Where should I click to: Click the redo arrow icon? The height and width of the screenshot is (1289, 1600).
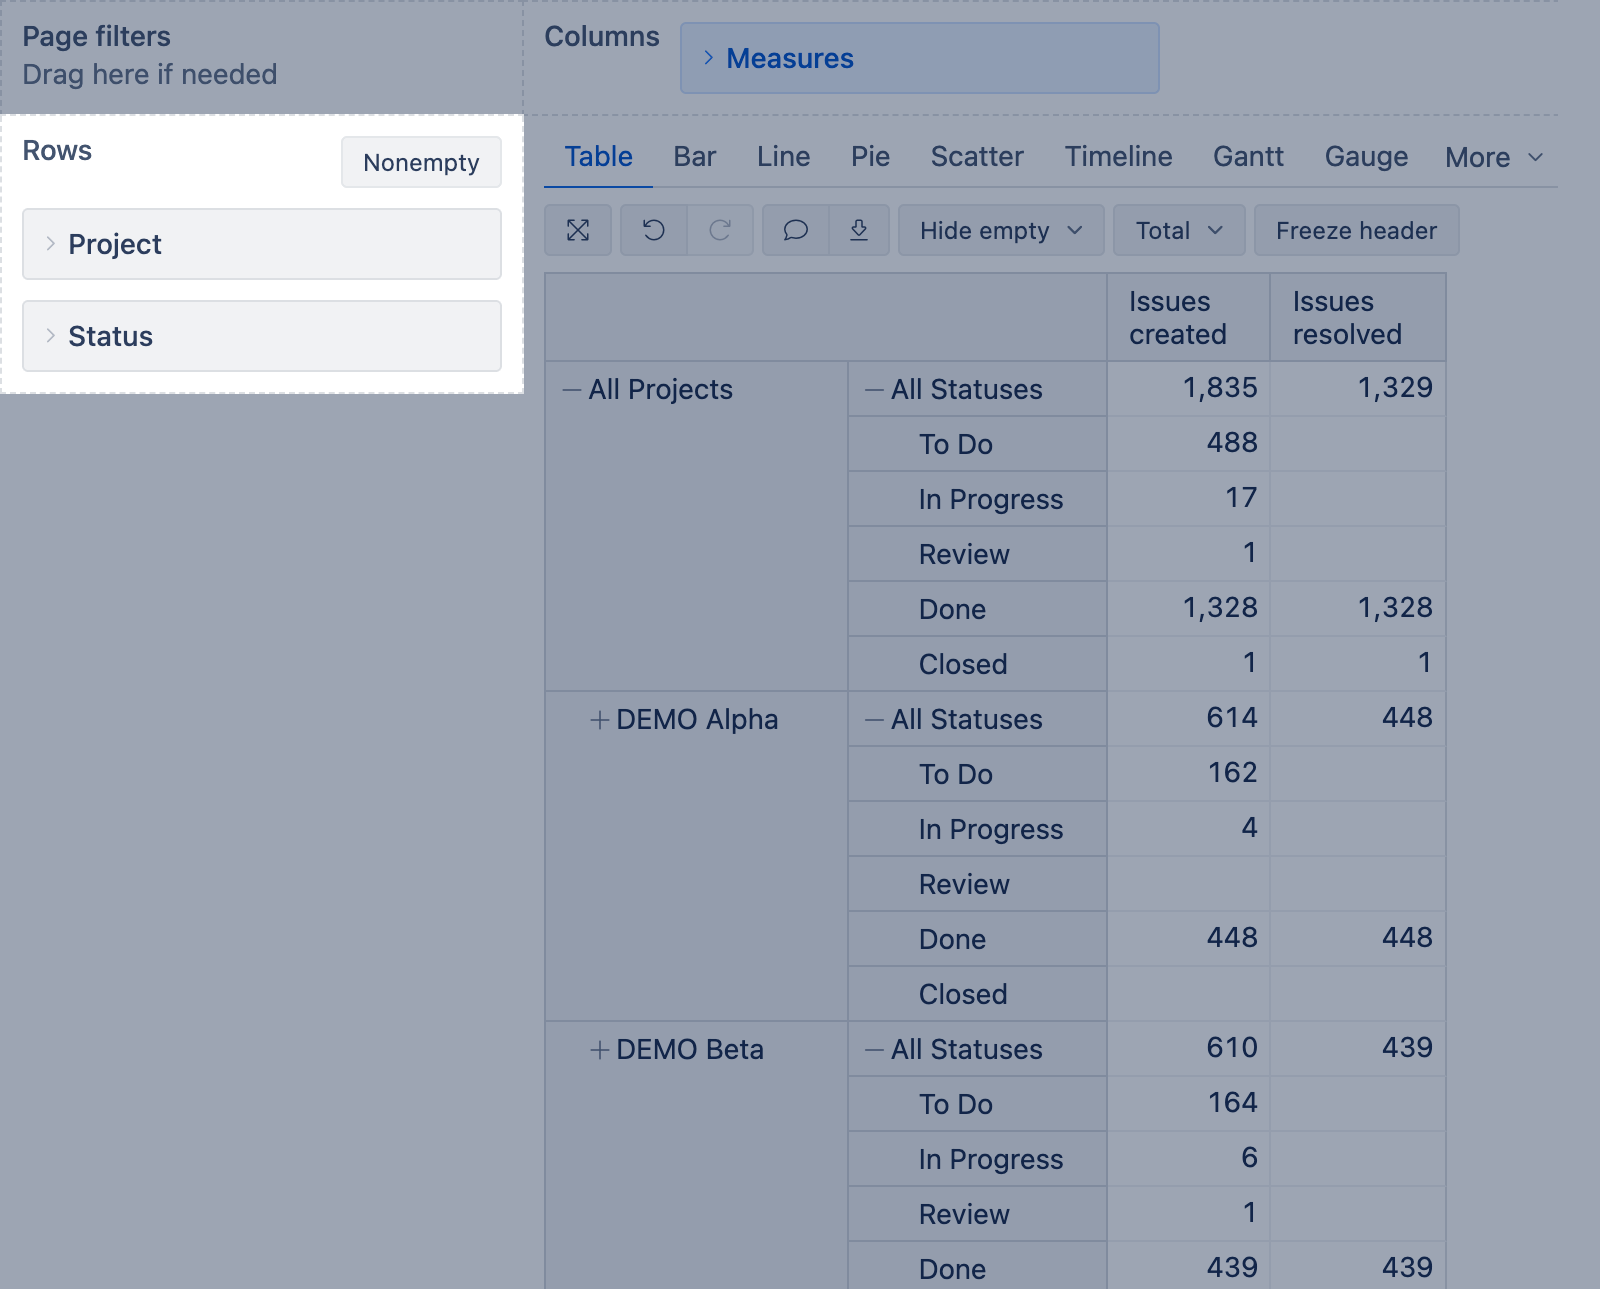tap(720, 231)
